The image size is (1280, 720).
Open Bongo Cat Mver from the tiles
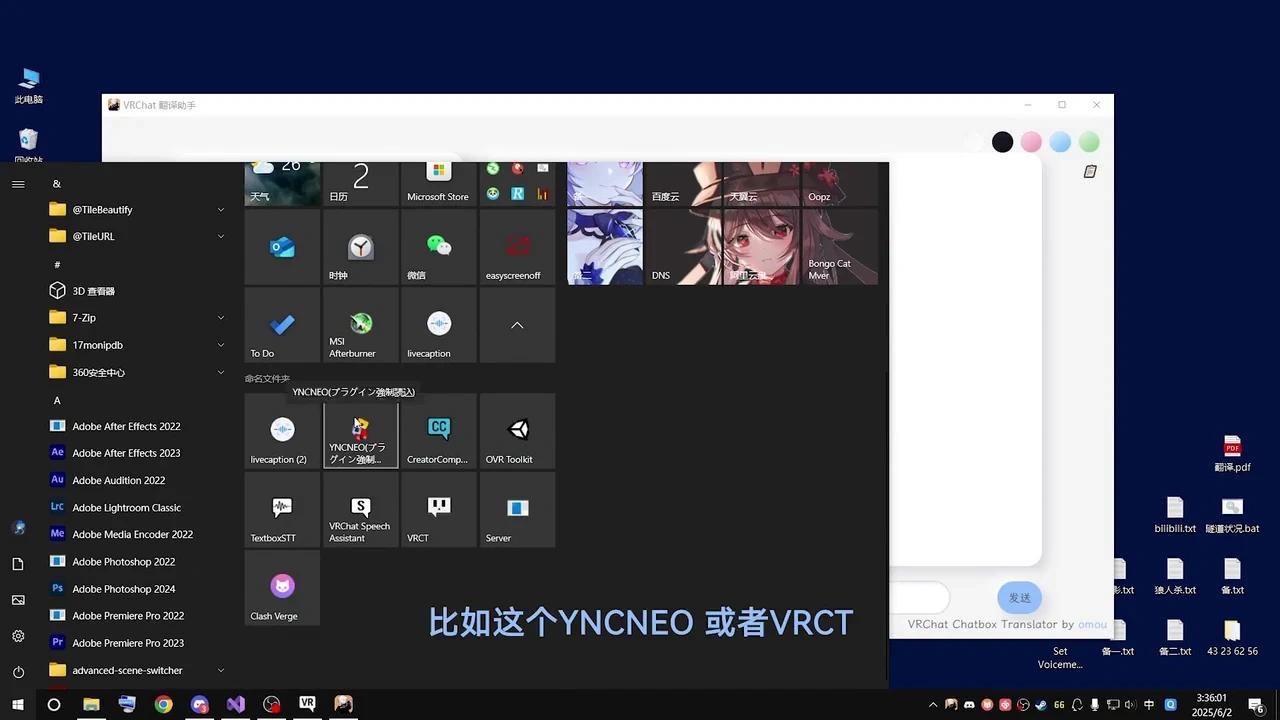[x=840, y=247]
